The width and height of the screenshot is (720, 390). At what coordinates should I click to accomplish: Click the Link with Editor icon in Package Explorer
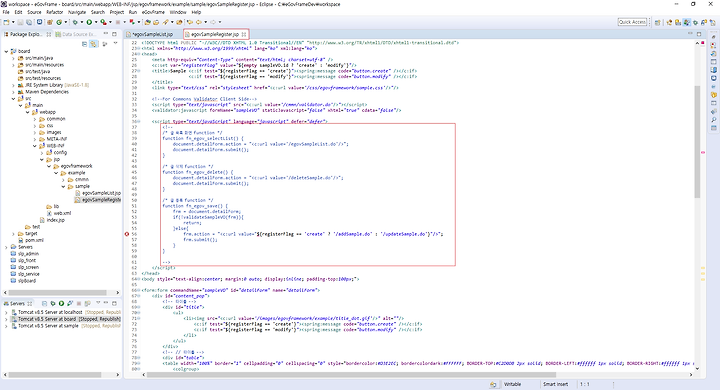pyautogui.click(x=93, y=44)
